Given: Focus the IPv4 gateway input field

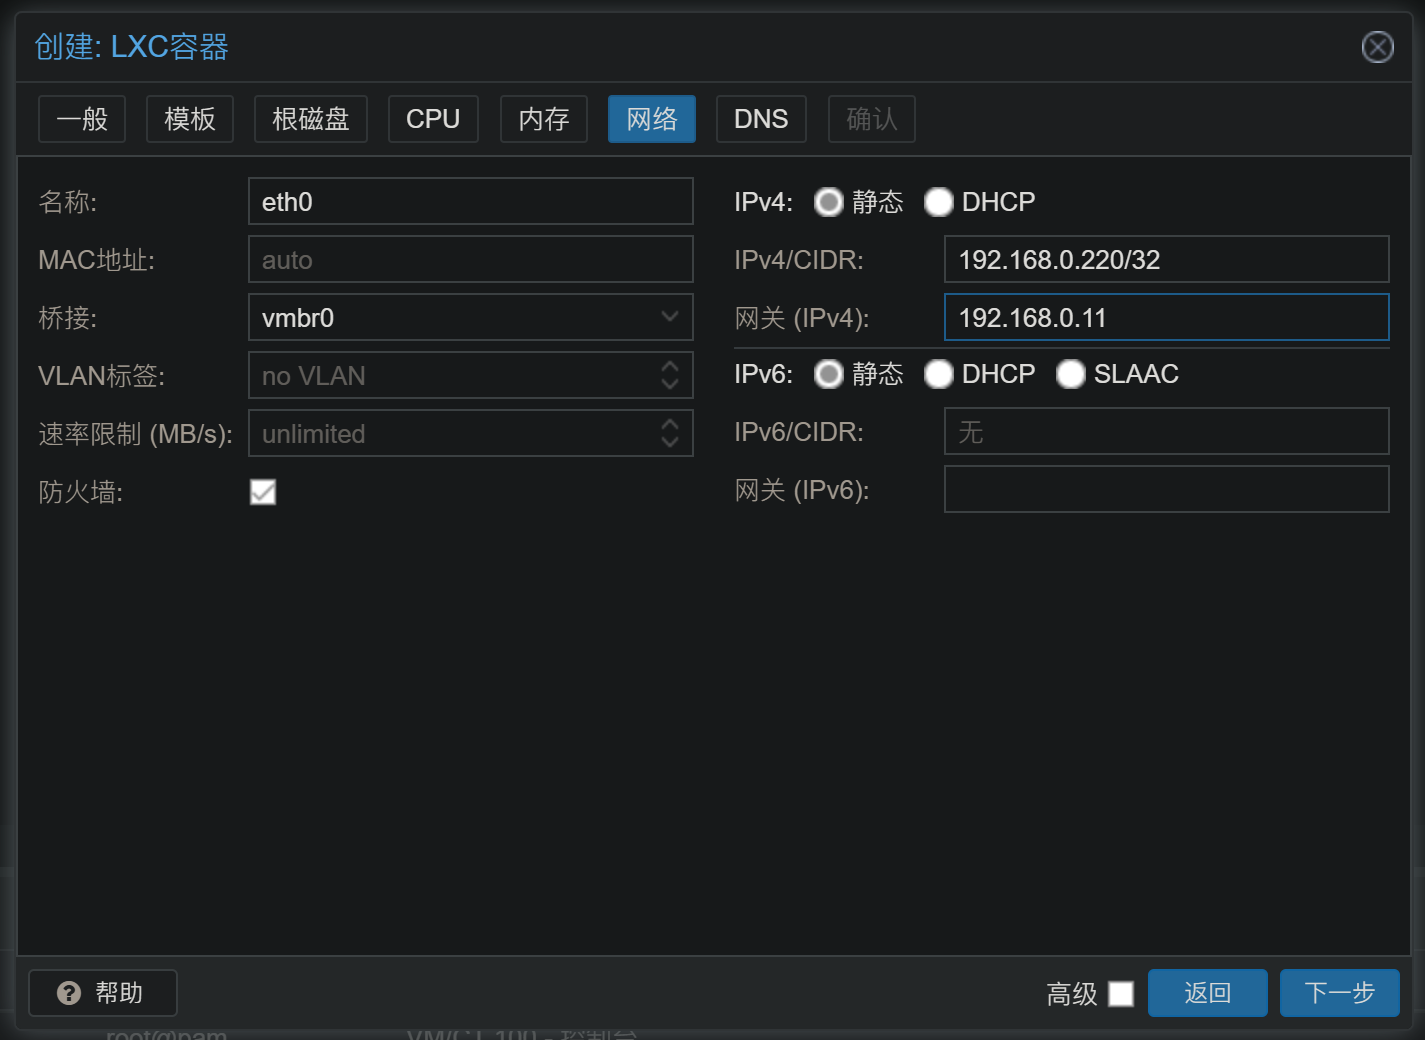Looking at the screenshot, I should 1166,318.
